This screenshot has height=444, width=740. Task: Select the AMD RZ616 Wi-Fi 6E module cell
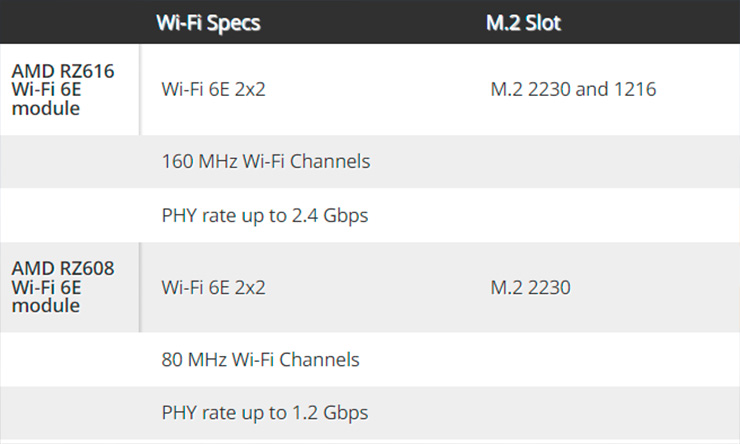tap(70, 90)
